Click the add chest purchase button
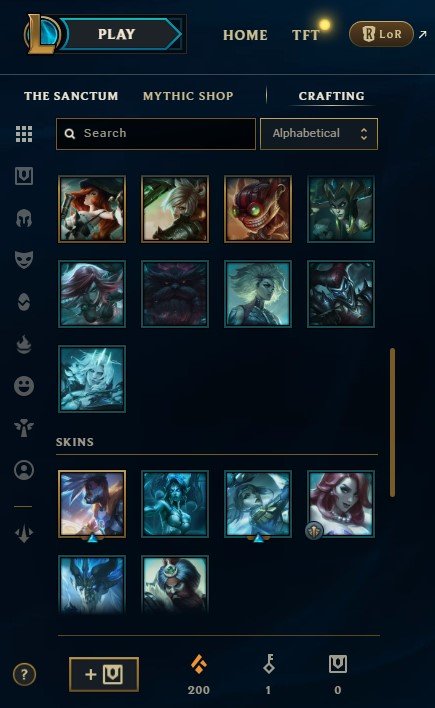The width and height of the screenshot is (435, 708). click(x=104, y=675)
